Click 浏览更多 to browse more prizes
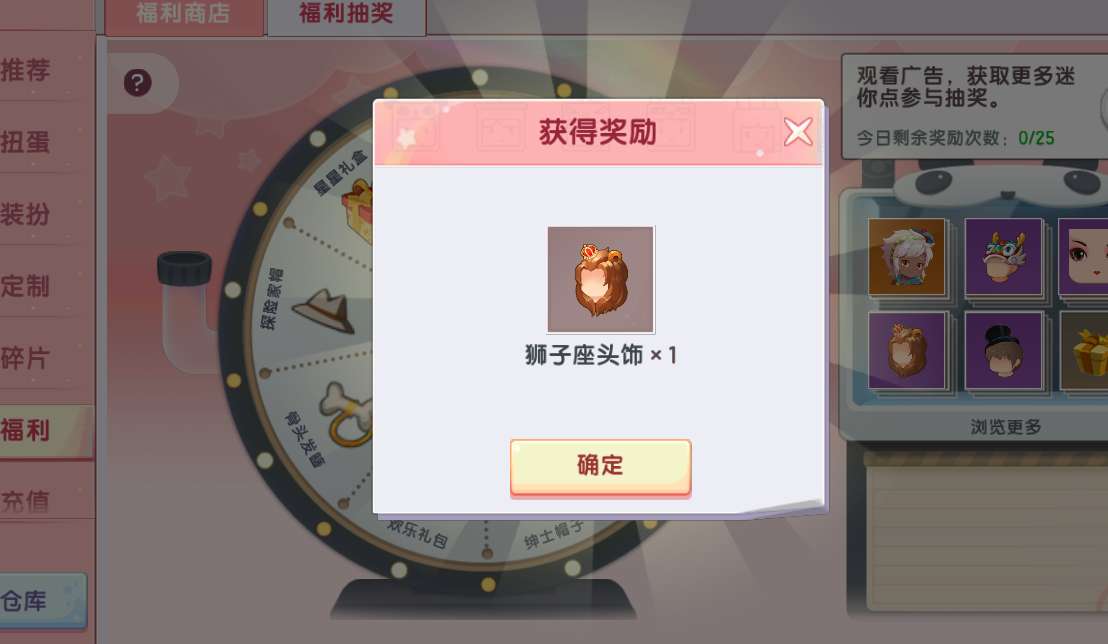 (x=1006, y=427)
